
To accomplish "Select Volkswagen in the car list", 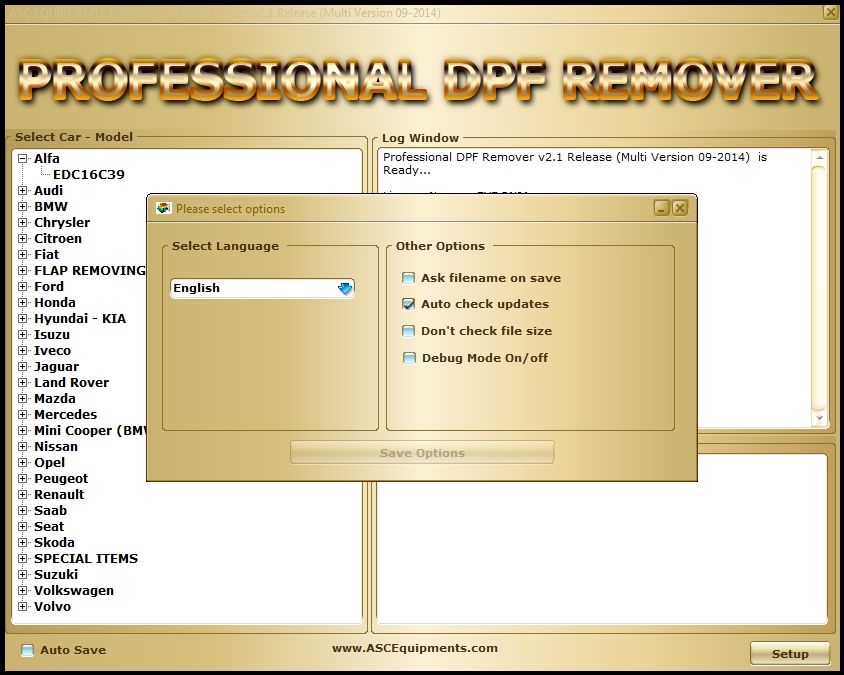I will [74, 591].
